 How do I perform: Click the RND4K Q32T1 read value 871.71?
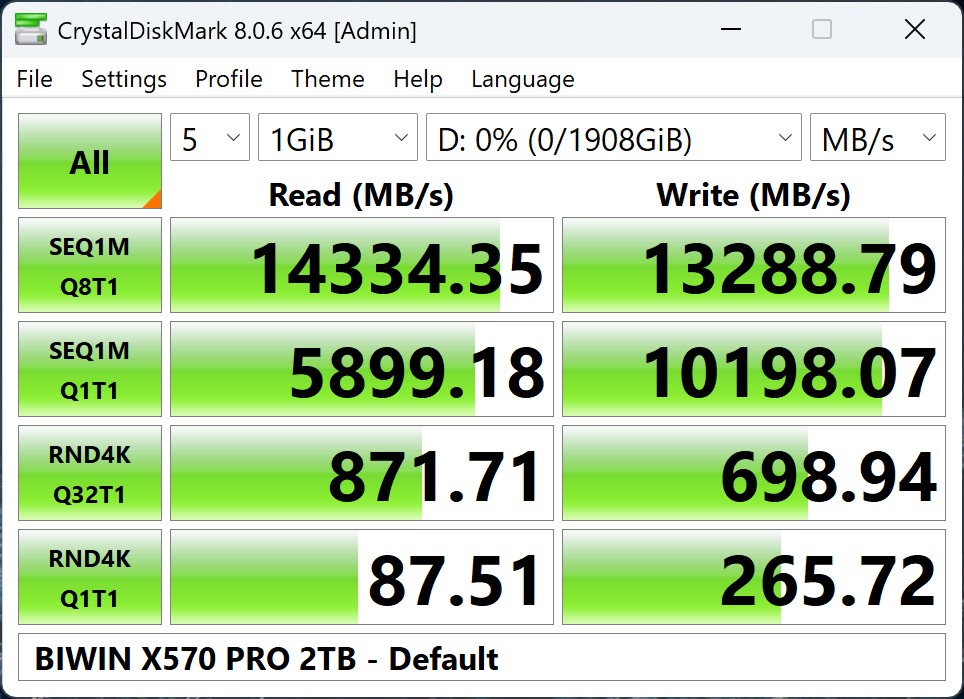tap(362, 473)
